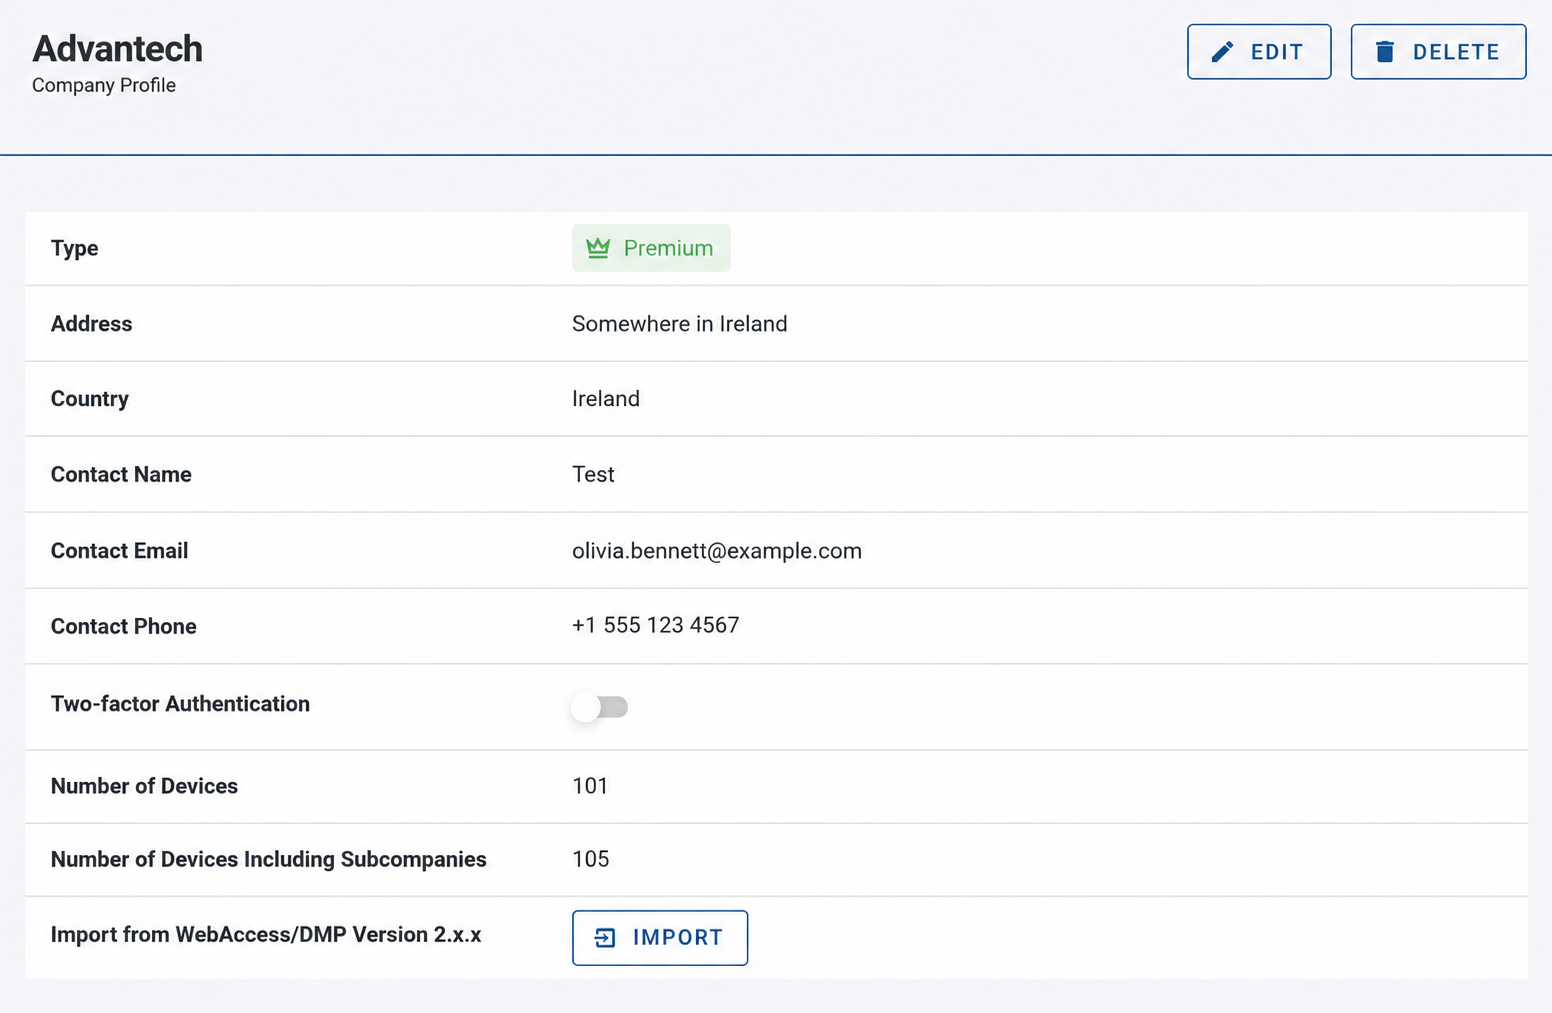Image resolution: width=1552 pixels, height=1013 pixels.
Task: Select the address Somewhere in Ireland
Action: (x=680, y=324)
